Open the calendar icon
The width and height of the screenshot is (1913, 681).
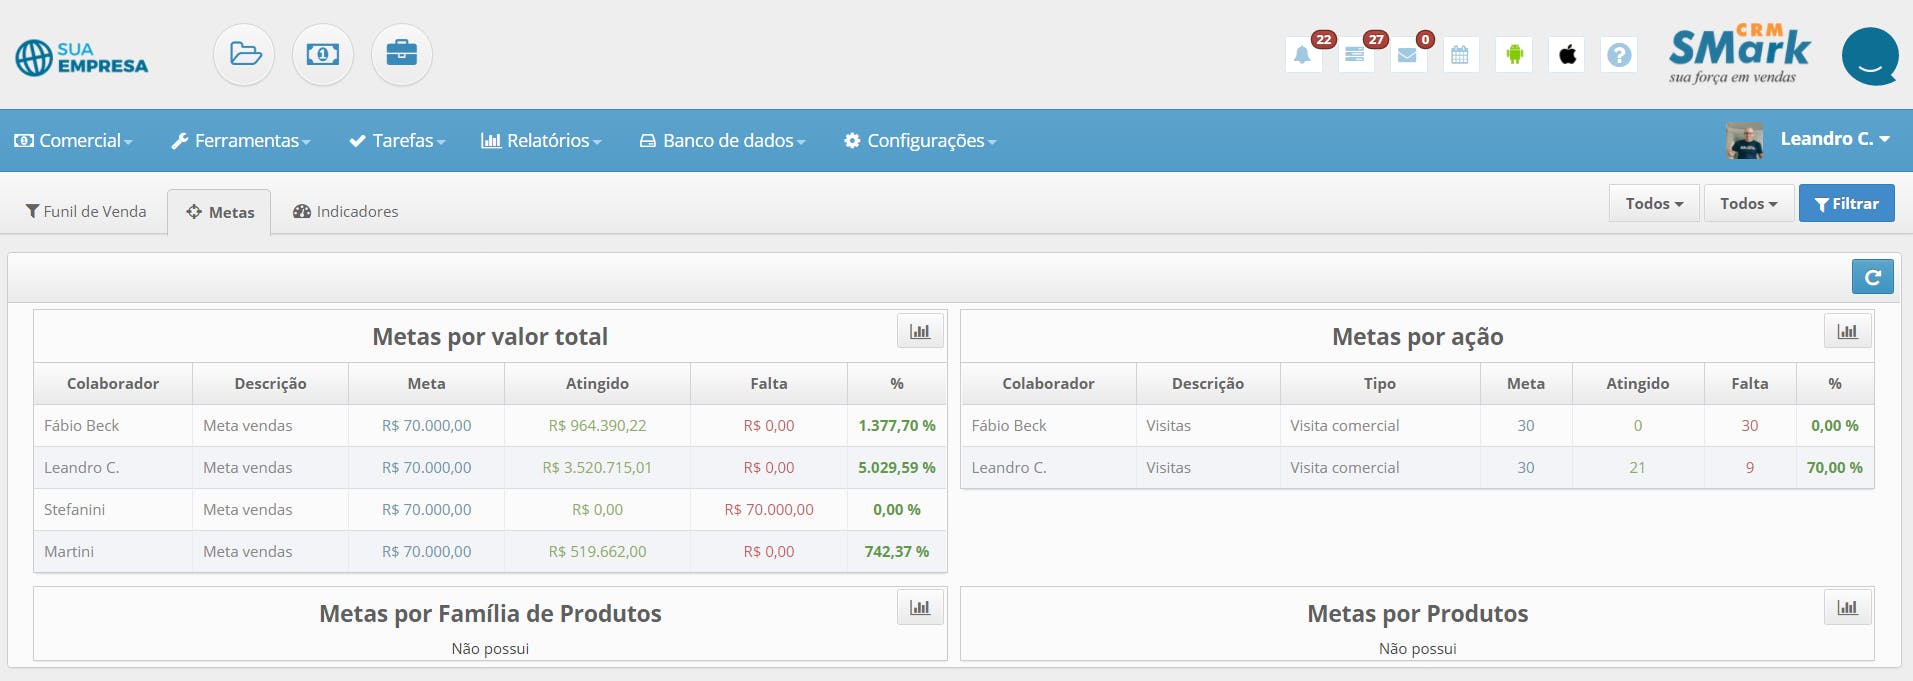[1460, 55]
